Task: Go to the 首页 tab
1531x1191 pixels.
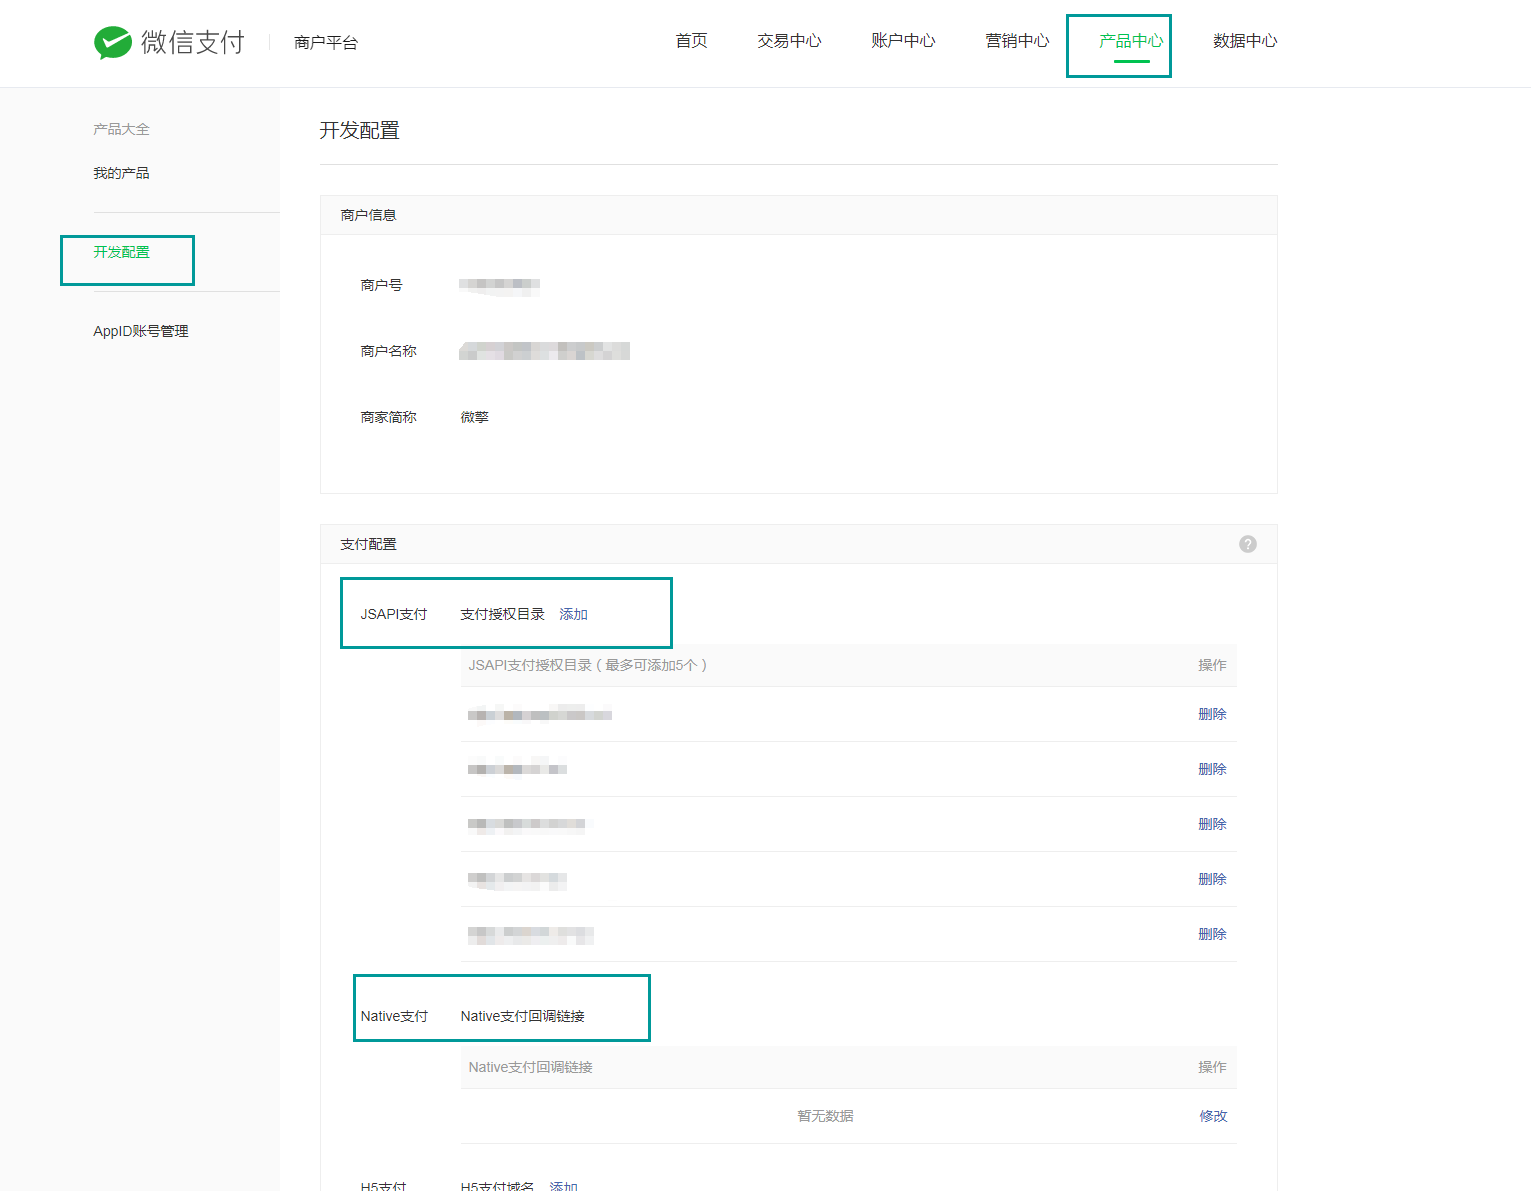Action: 691,41
